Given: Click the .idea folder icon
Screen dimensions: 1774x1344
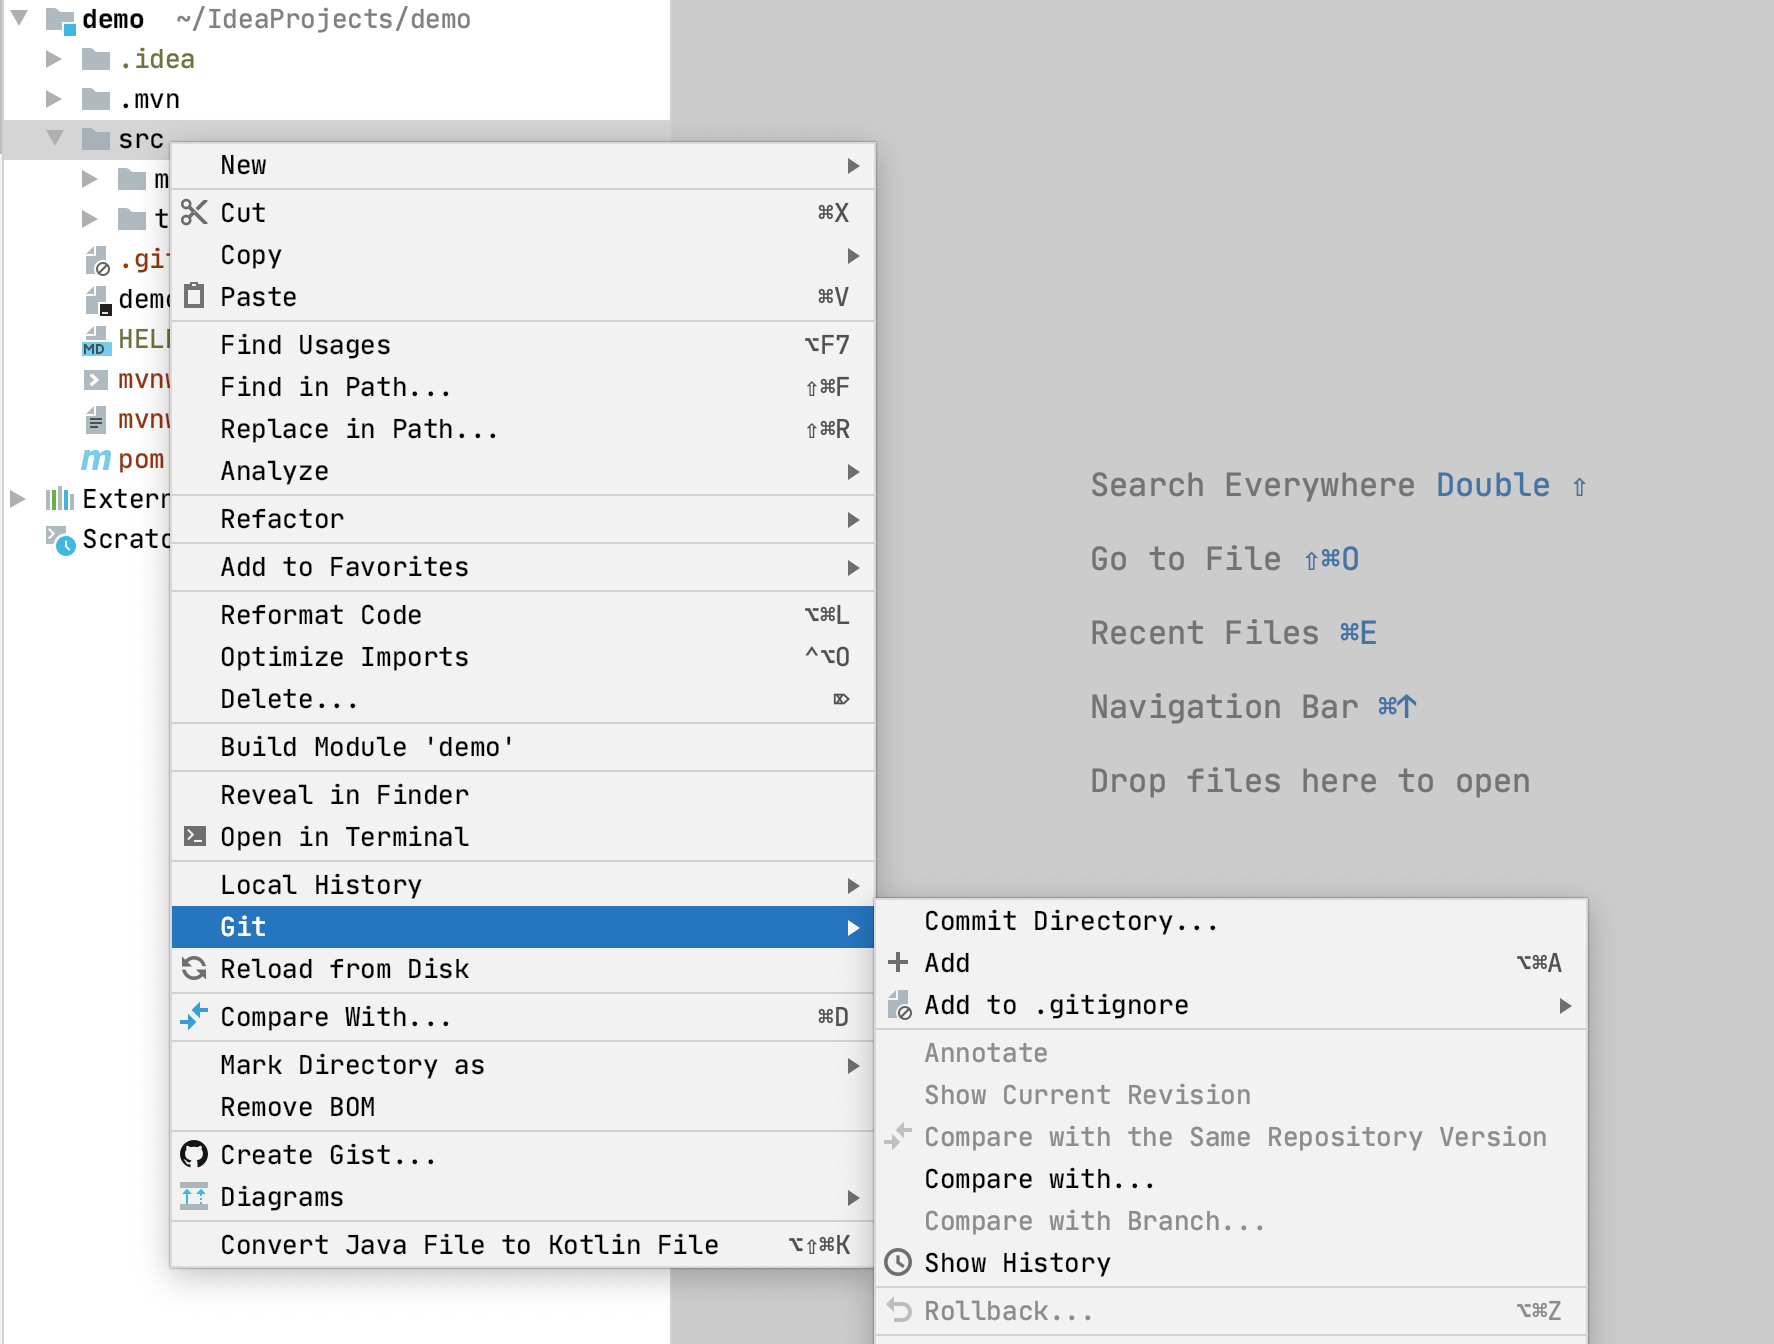Looking at the screenshot, I should click(x=96, y=59).
